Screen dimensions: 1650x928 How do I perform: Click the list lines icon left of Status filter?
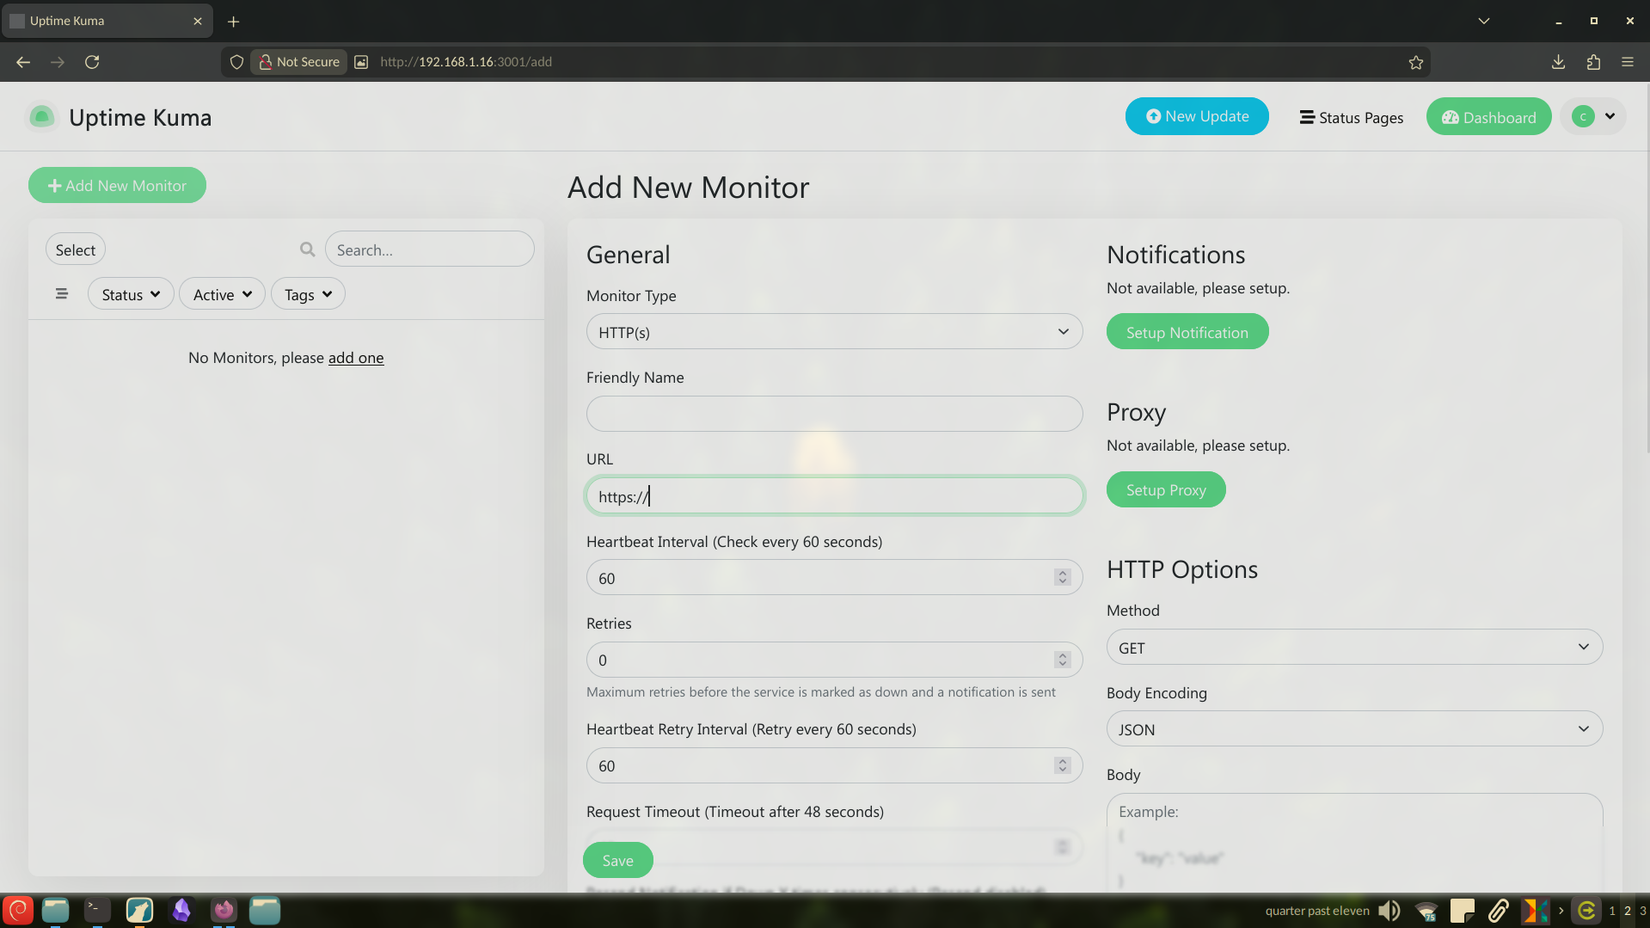click(x=62, y=294)
